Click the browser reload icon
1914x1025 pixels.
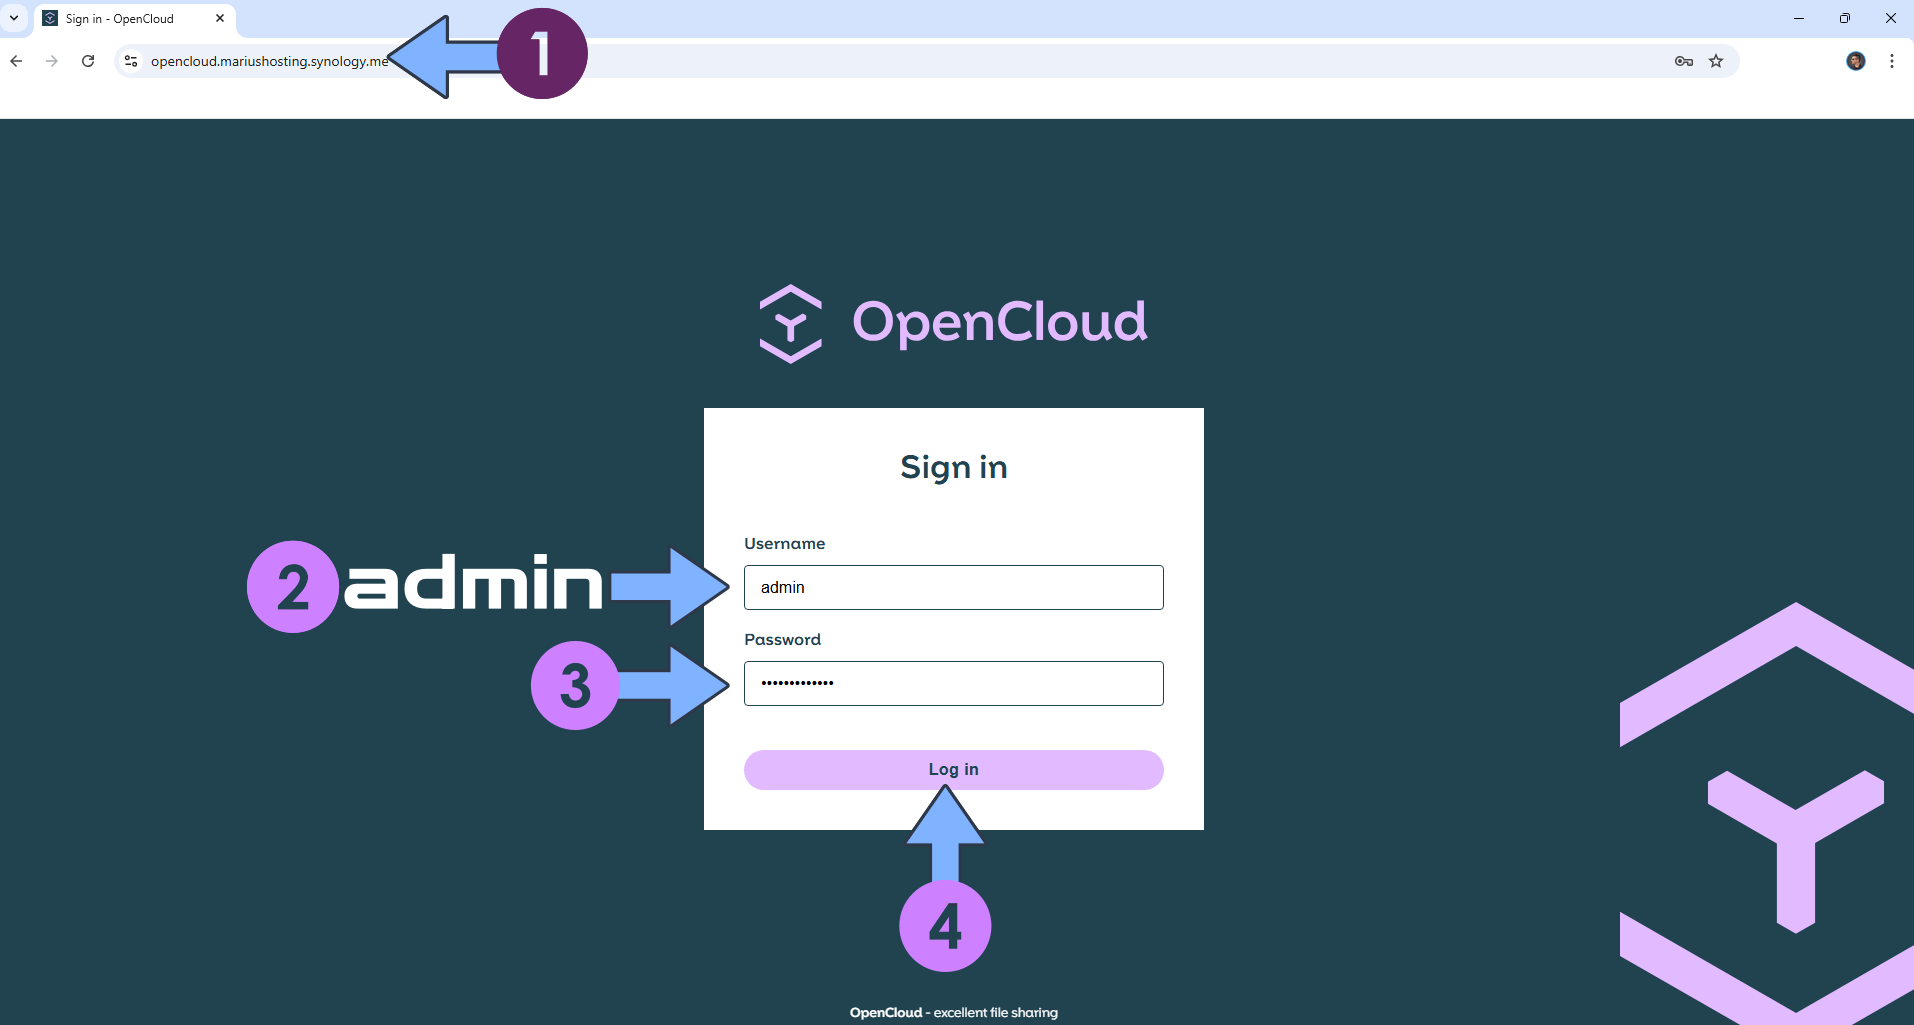(88, 61)
